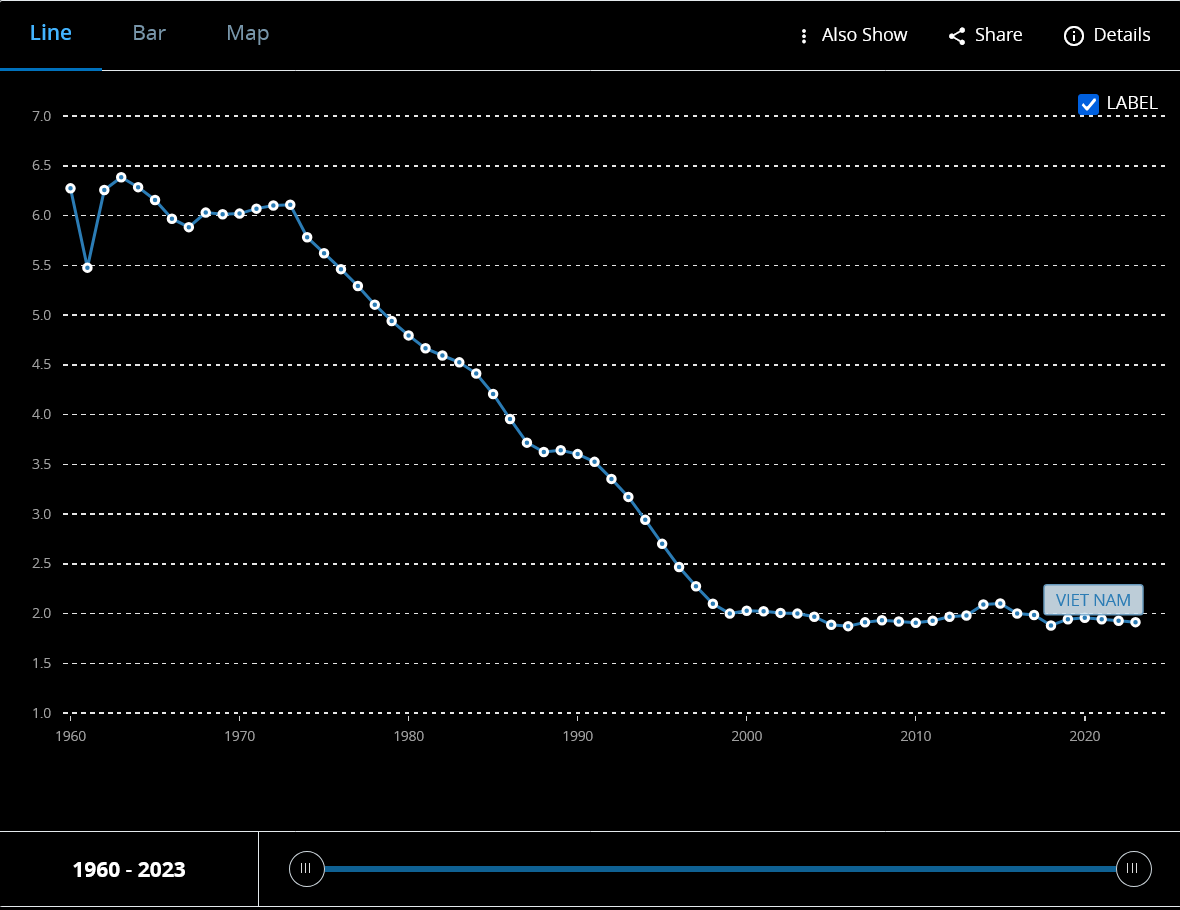Click the 2010 x-axis label
This screenshot has width=1180, height=910.
point(915,736)
